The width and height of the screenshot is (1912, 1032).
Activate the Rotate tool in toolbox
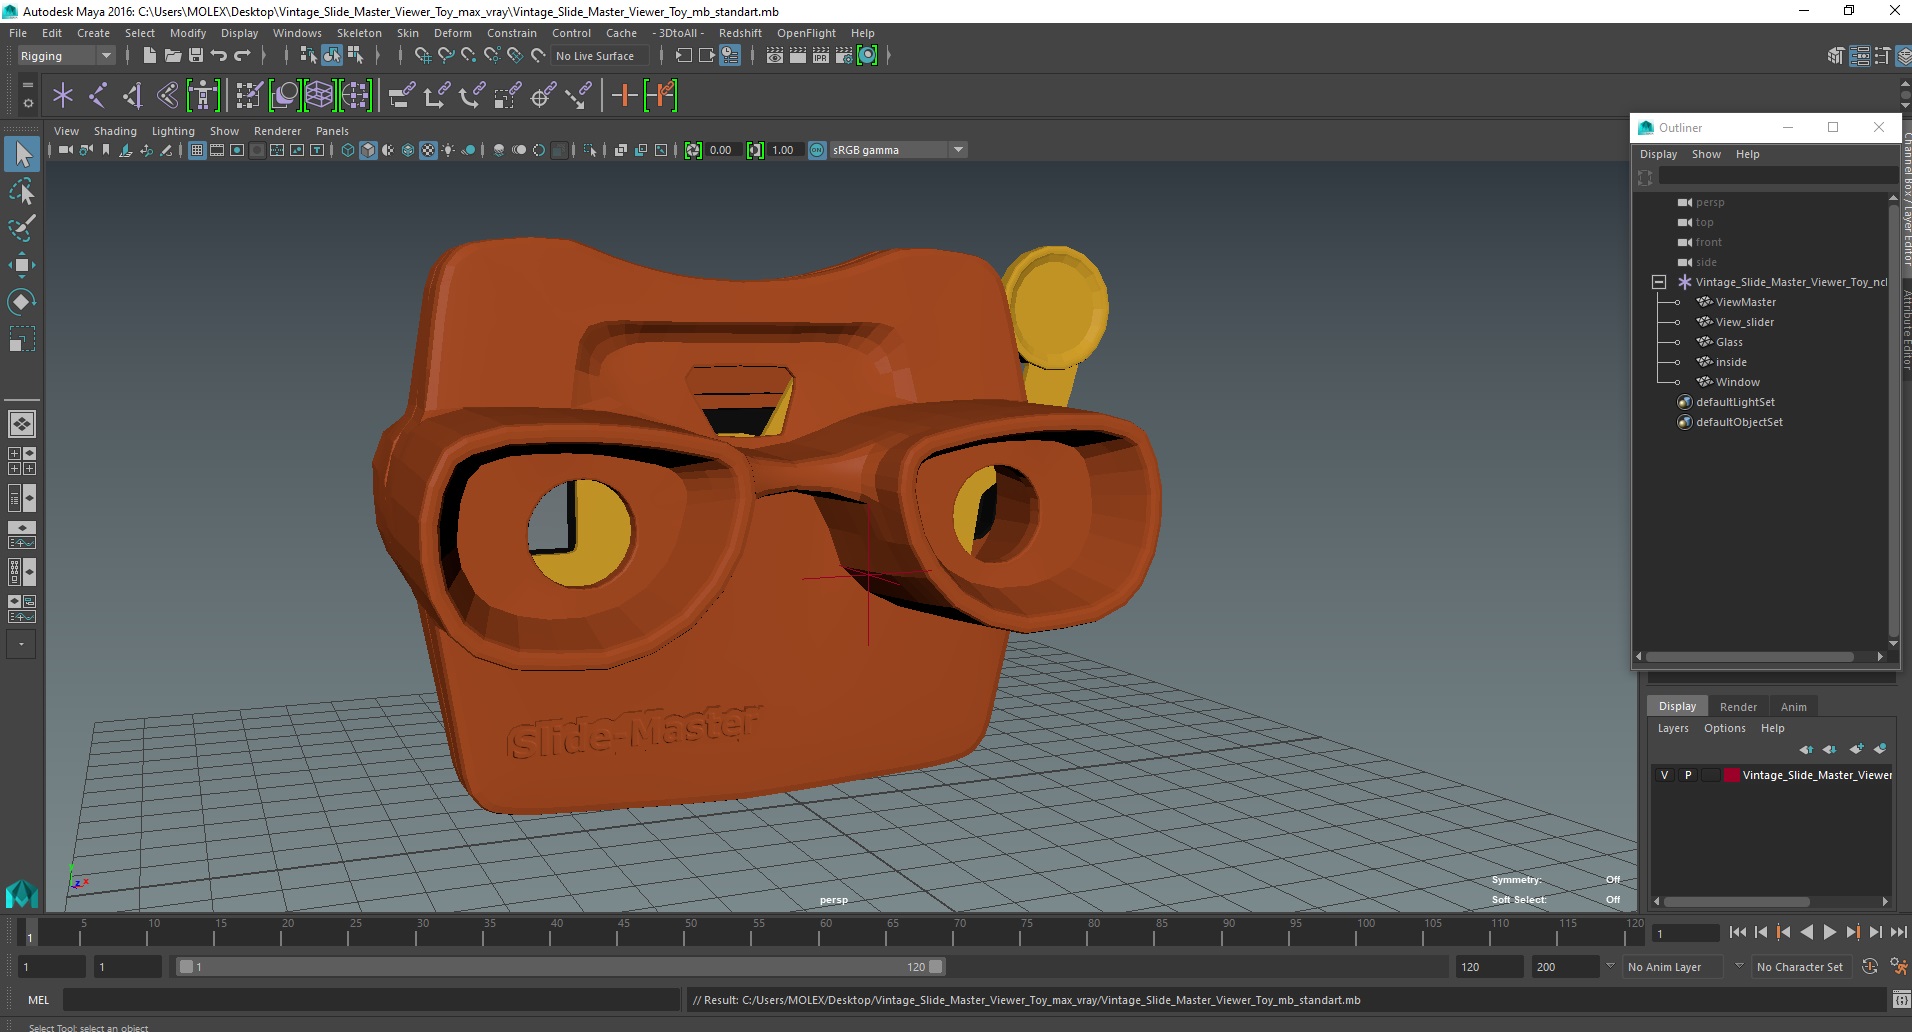22,302
